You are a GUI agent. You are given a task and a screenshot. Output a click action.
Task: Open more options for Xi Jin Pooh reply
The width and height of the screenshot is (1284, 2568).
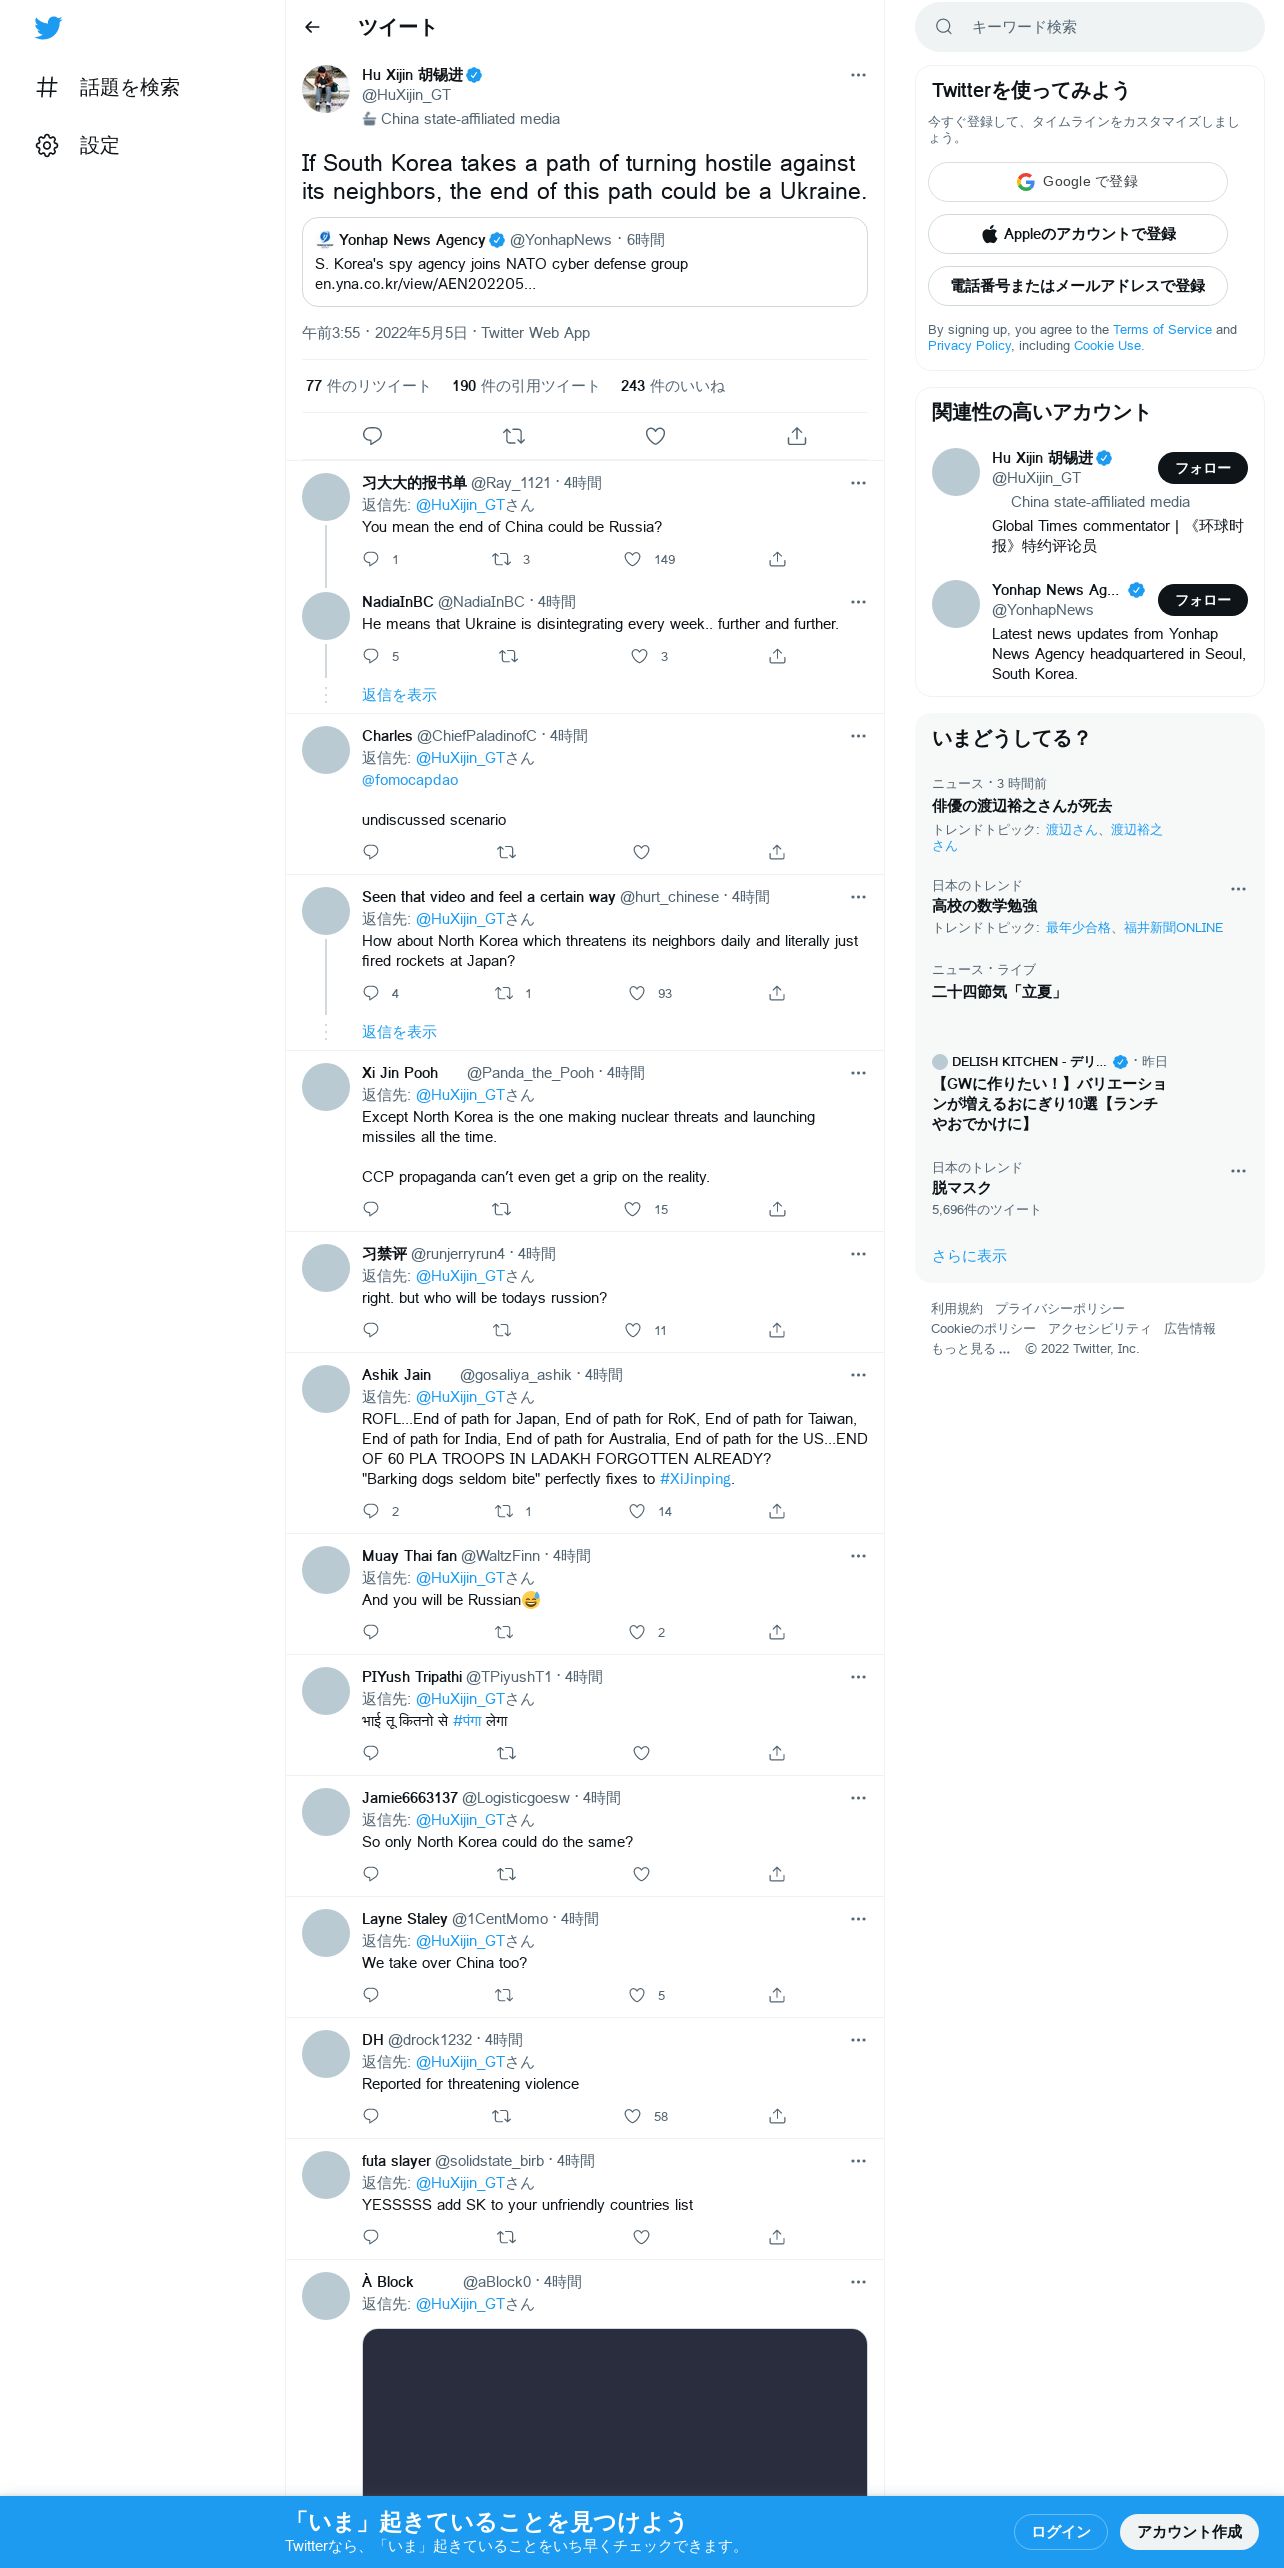(x=858, y=1073)
